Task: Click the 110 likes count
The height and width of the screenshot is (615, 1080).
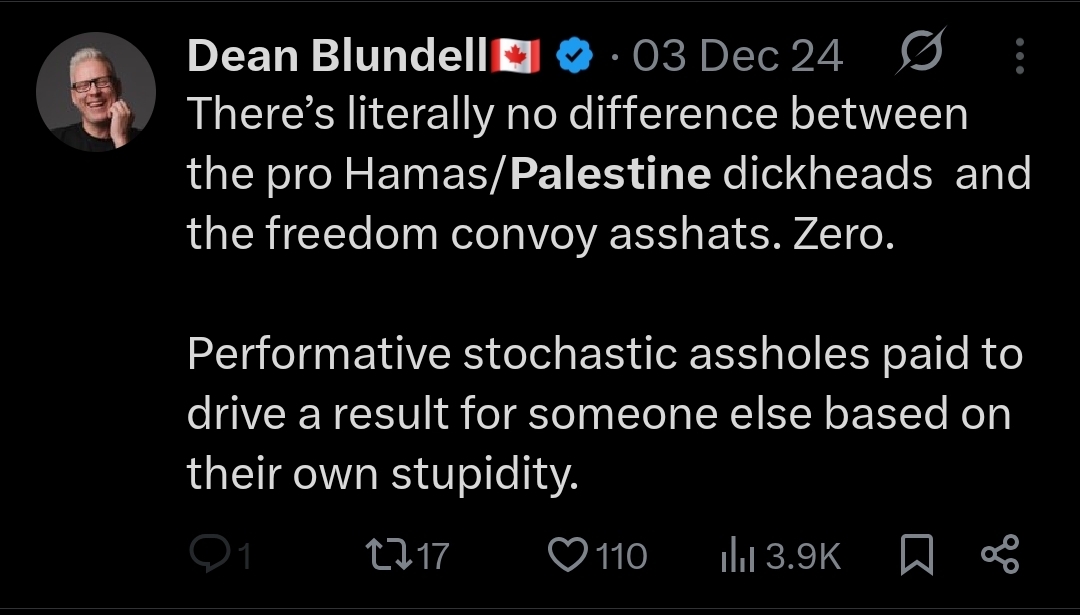Action: 621,556
